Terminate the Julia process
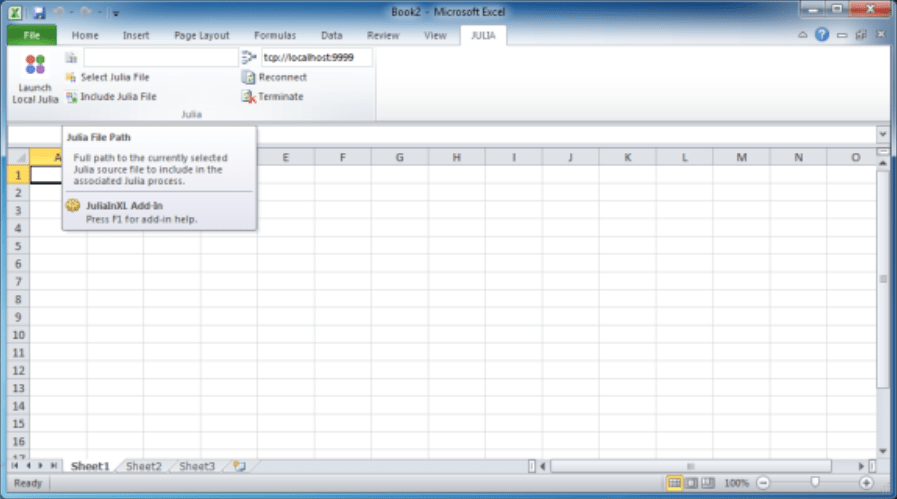The image size is (897, 499). pos(273,97)
